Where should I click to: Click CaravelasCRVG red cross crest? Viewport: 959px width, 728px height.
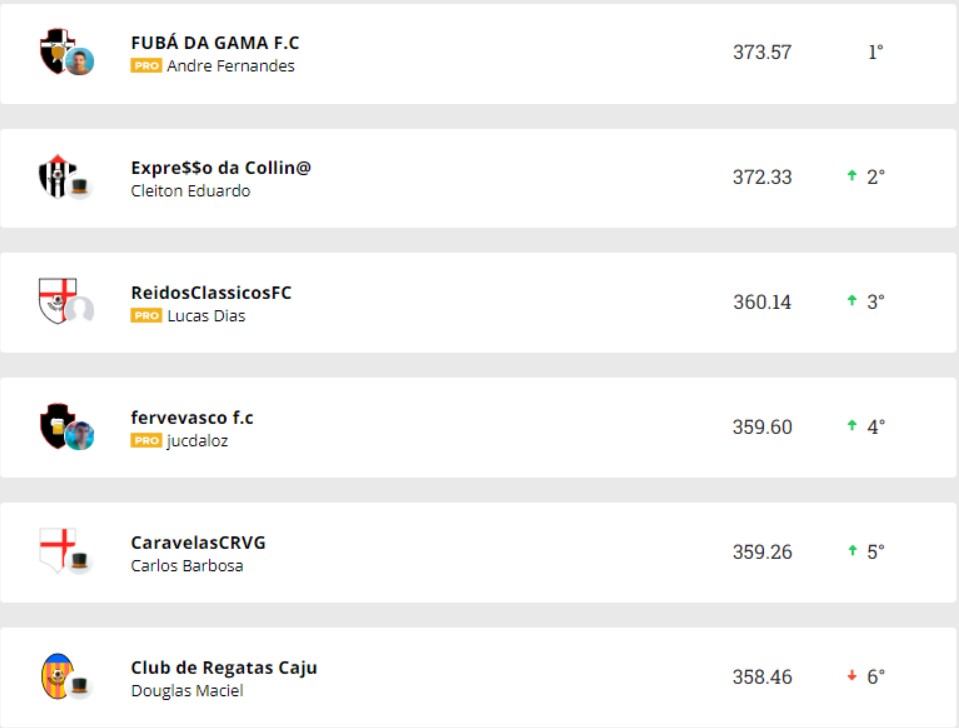[x=57, y=549]
